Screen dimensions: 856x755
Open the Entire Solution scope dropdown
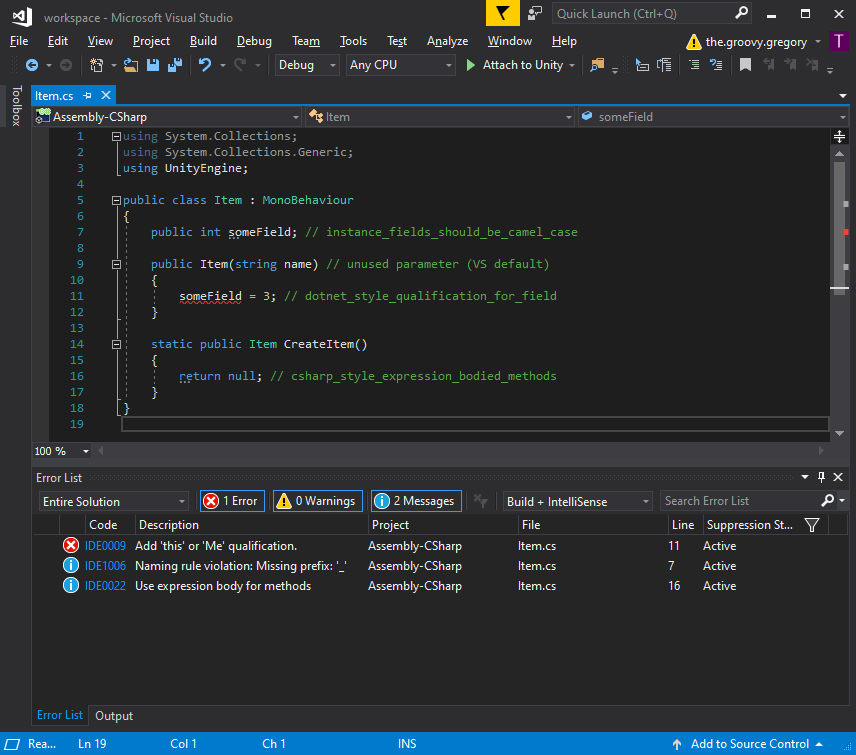click(113, 500)
